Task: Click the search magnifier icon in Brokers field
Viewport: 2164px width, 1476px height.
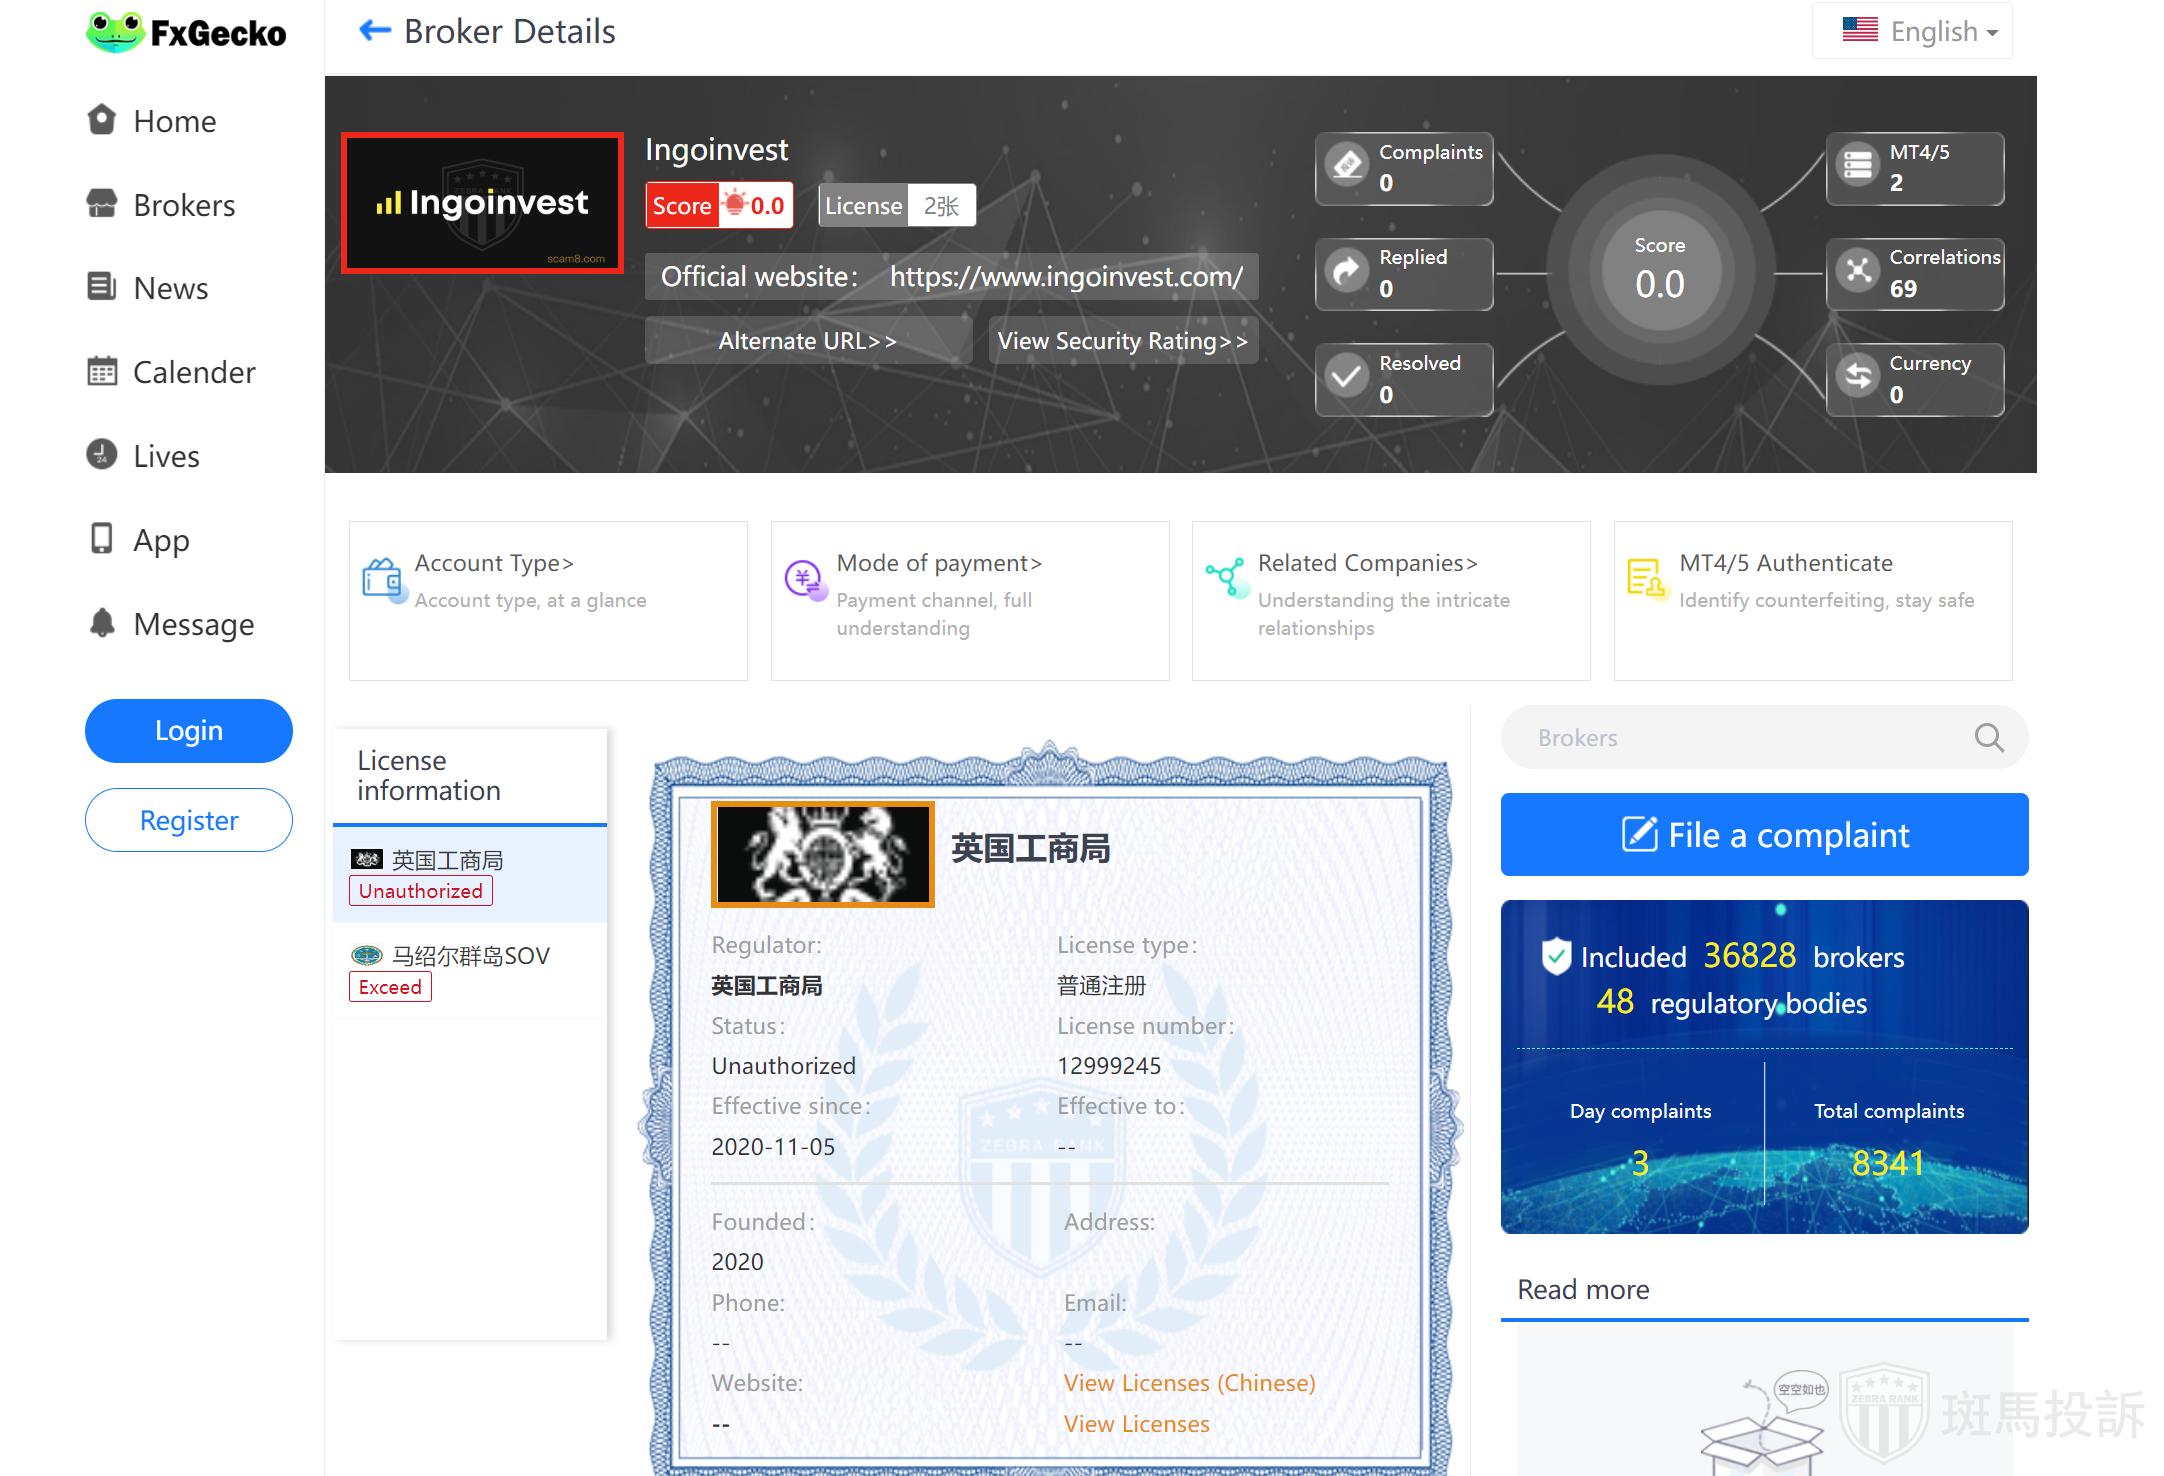Action: point(1988,738)
